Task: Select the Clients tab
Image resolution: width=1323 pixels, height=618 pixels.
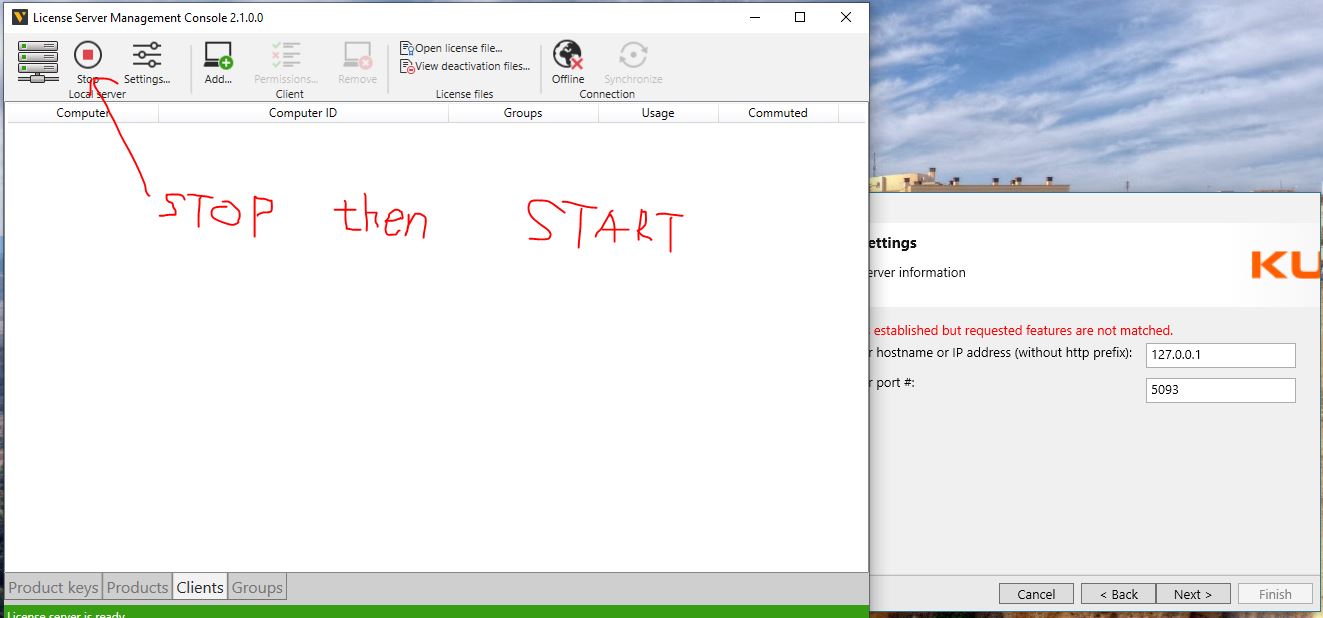Action: (x=200, y=588)
